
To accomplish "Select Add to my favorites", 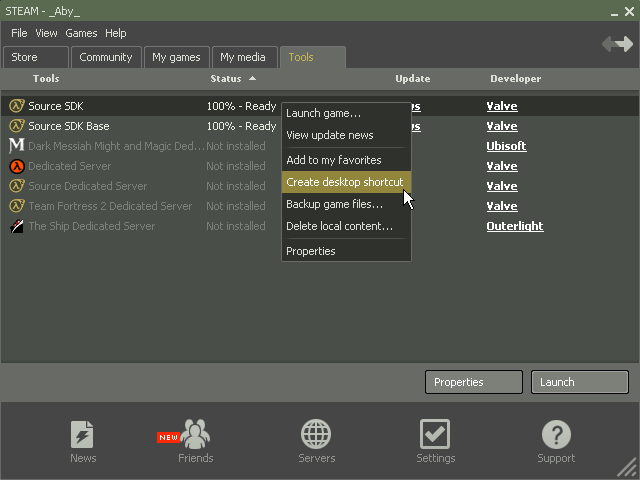I will pyautogui.click(x=346, y=160).
